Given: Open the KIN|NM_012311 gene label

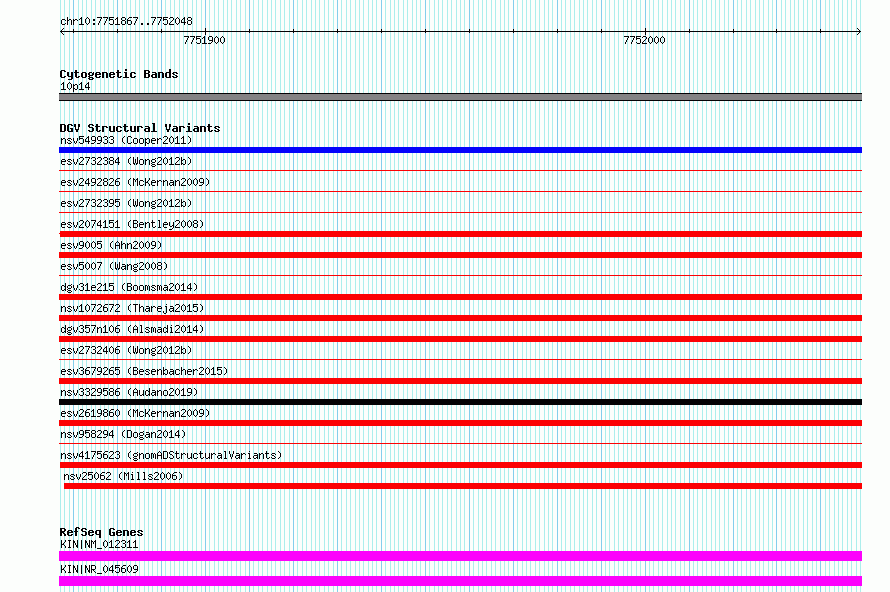Looking at the screenshot, I should [x=99, y=544].
